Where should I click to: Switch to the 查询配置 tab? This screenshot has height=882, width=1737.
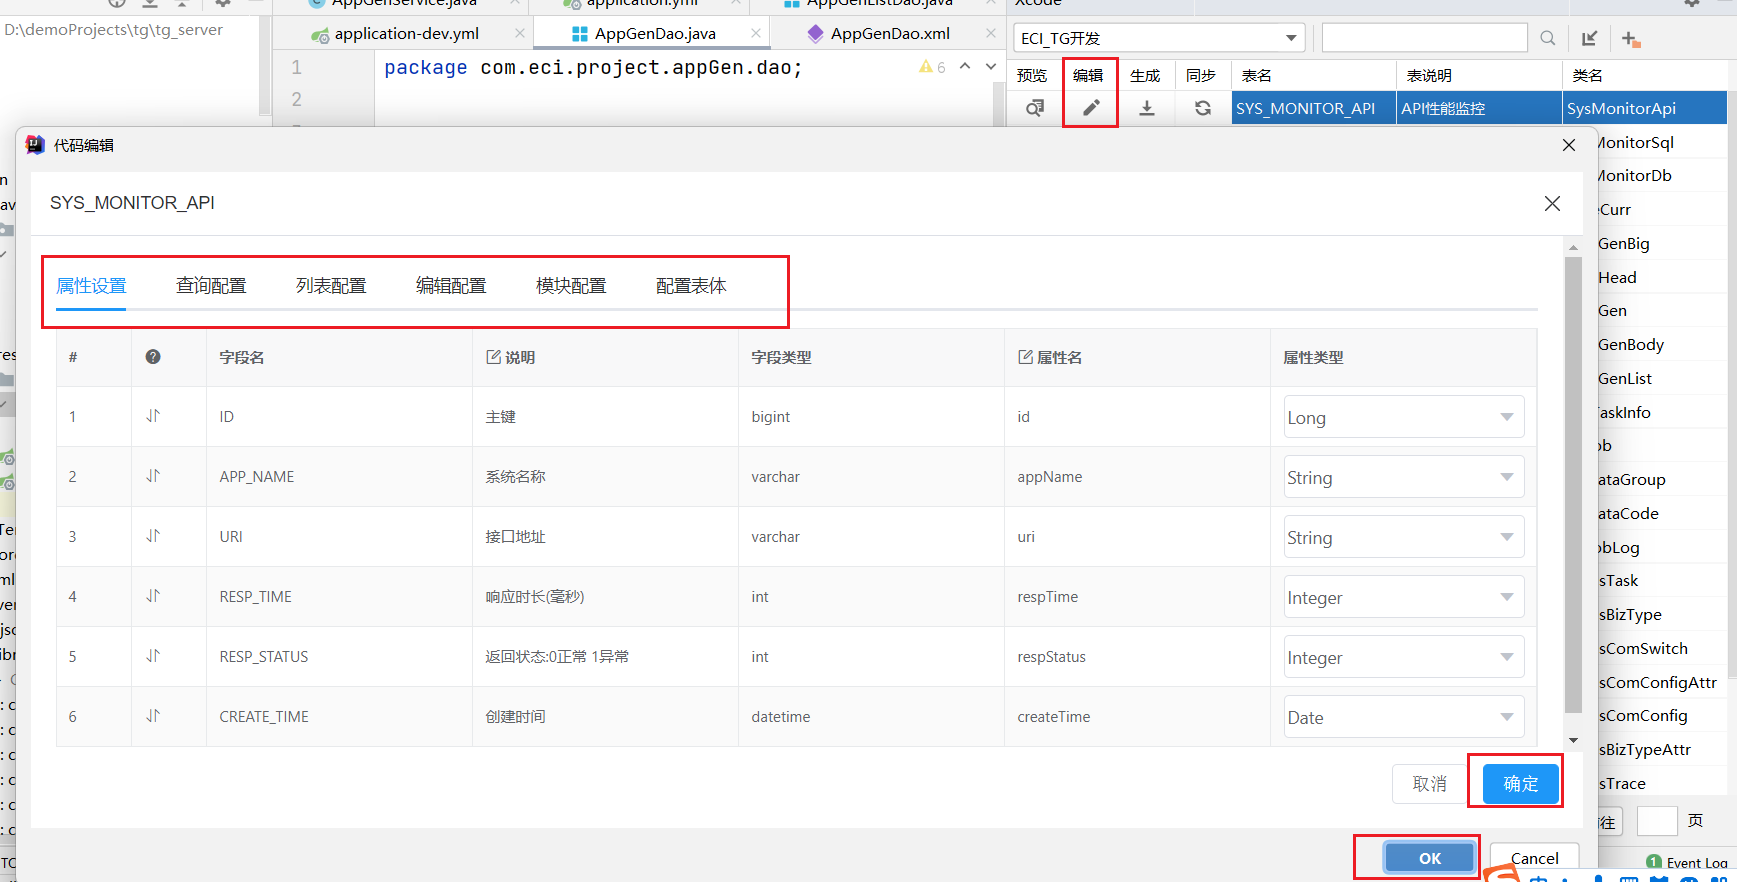tap(211, 286)
